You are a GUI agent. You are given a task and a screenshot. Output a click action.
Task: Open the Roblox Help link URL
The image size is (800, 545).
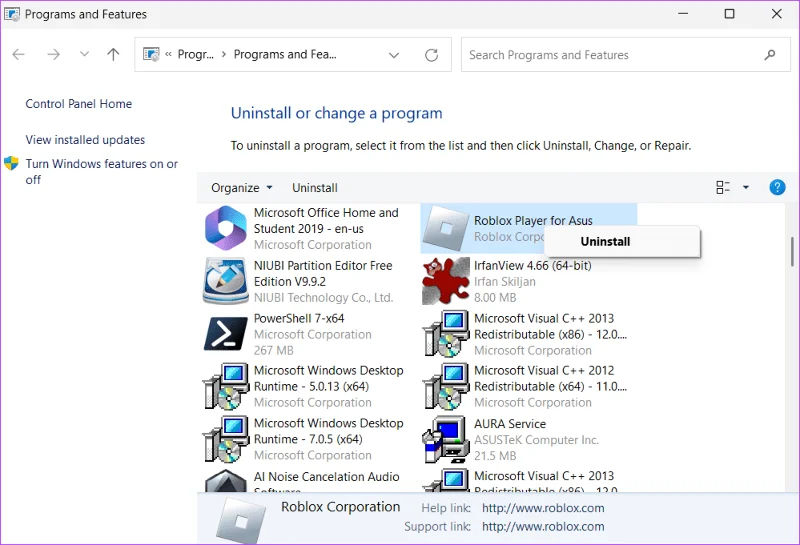pos(543,508)
